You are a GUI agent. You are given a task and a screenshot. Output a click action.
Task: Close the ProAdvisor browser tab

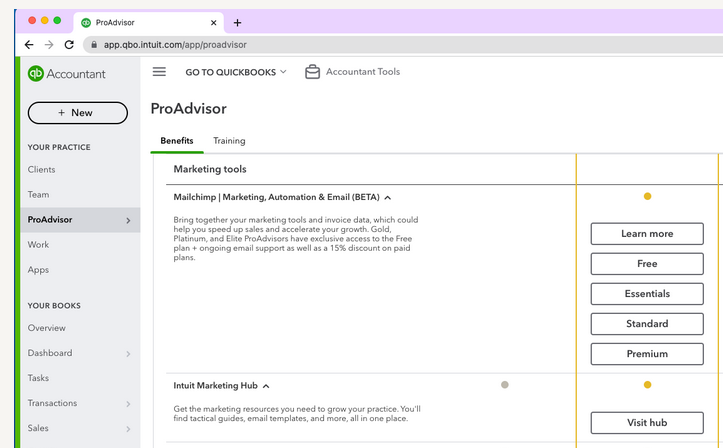coord(213,22)
